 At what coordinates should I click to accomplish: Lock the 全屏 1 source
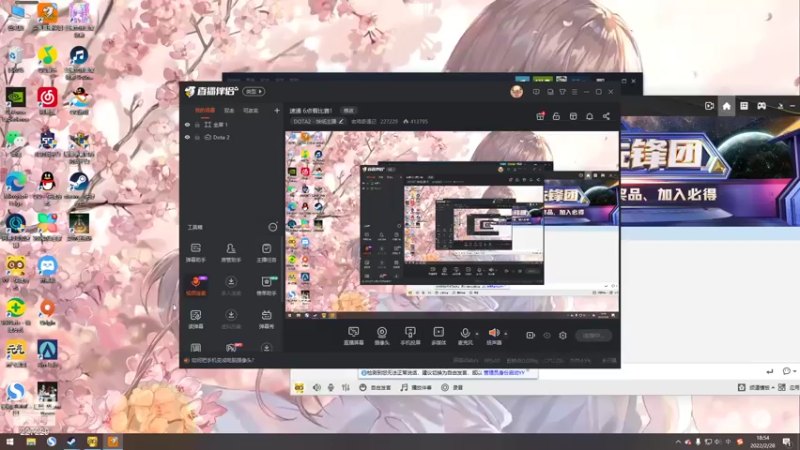(197, 124)
